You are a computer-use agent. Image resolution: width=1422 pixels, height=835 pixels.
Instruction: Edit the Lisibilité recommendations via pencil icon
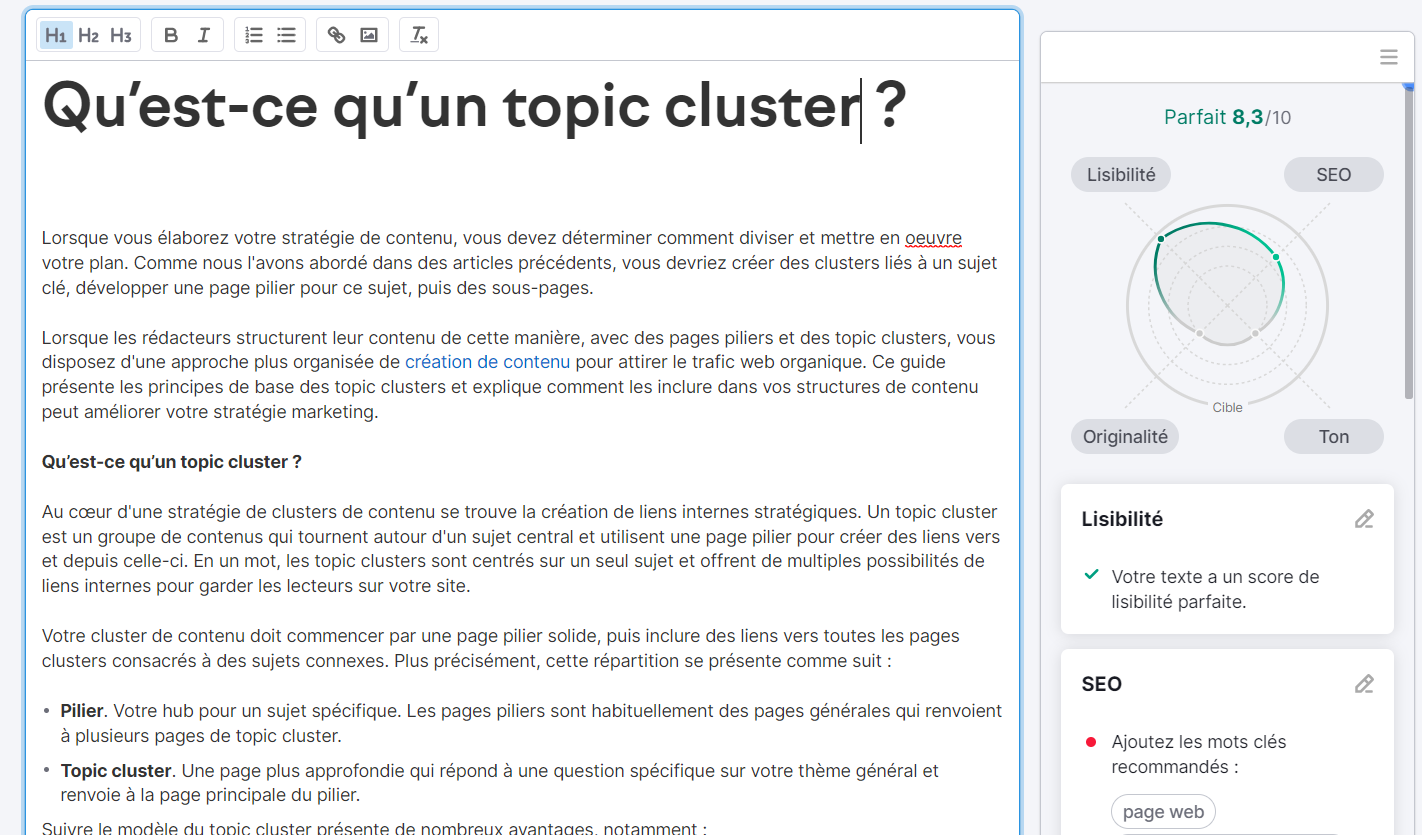(1364, 519)
